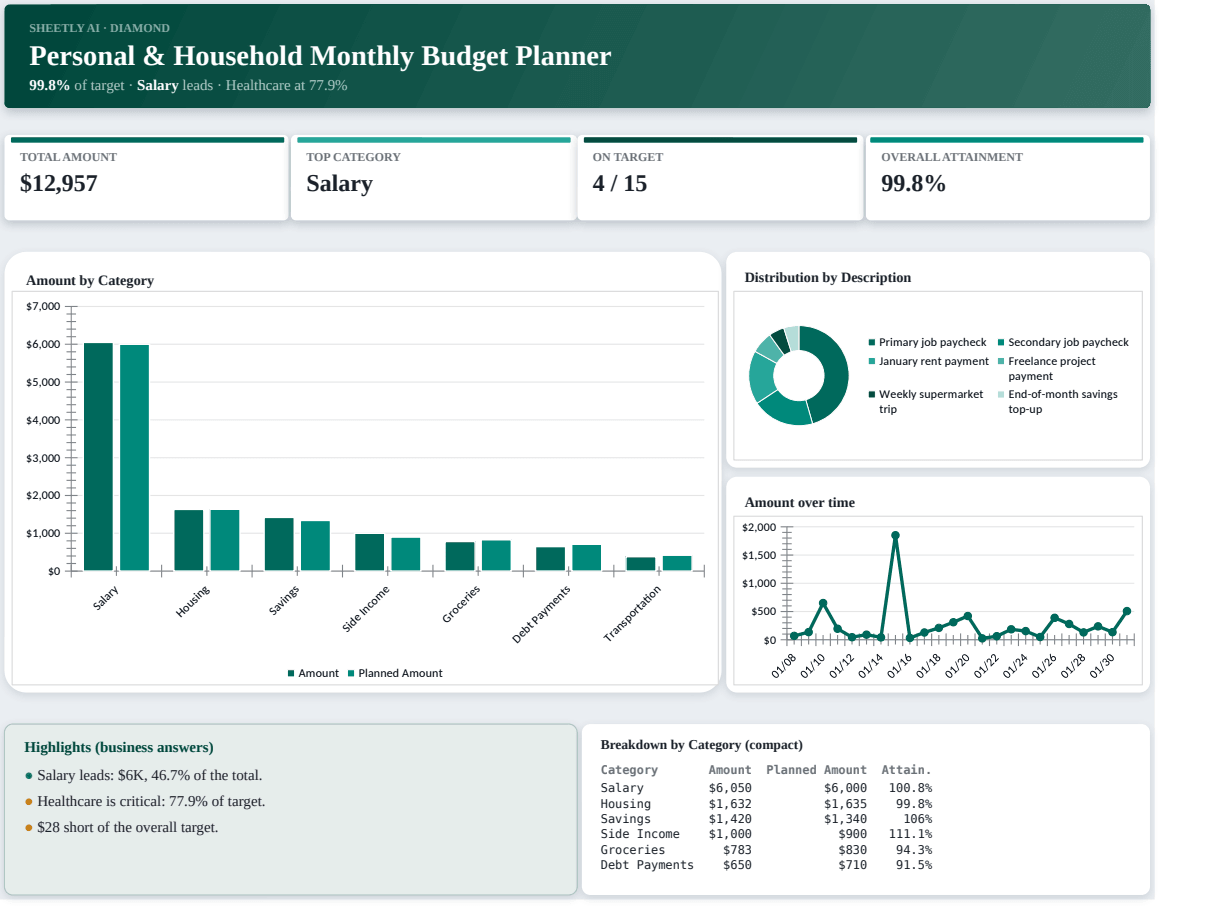
Task: Open the Total Amount card showing $12,957
Action: 146,178
